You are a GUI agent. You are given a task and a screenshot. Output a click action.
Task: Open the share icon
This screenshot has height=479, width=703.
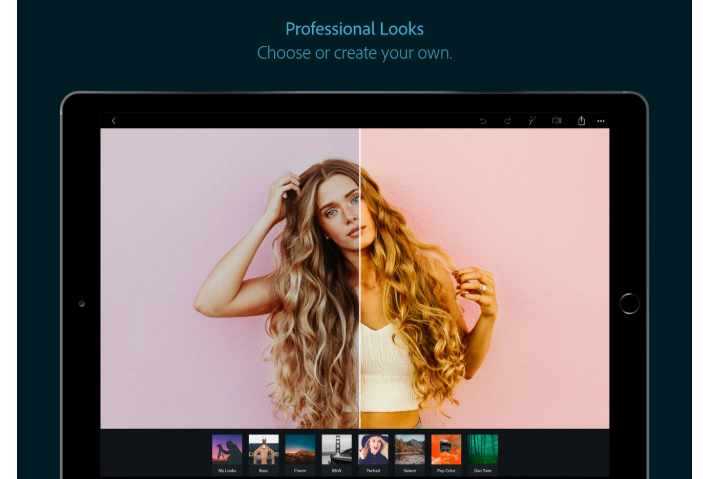pos(581,120)
